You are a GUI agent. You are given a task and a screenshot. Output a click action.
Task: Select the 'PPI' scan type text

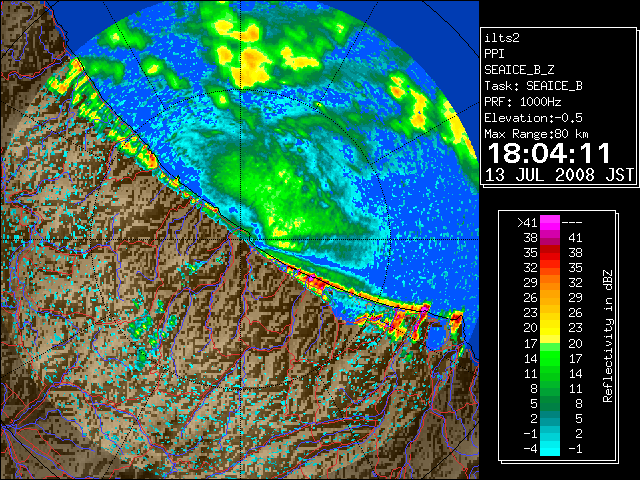coord(494,54)
